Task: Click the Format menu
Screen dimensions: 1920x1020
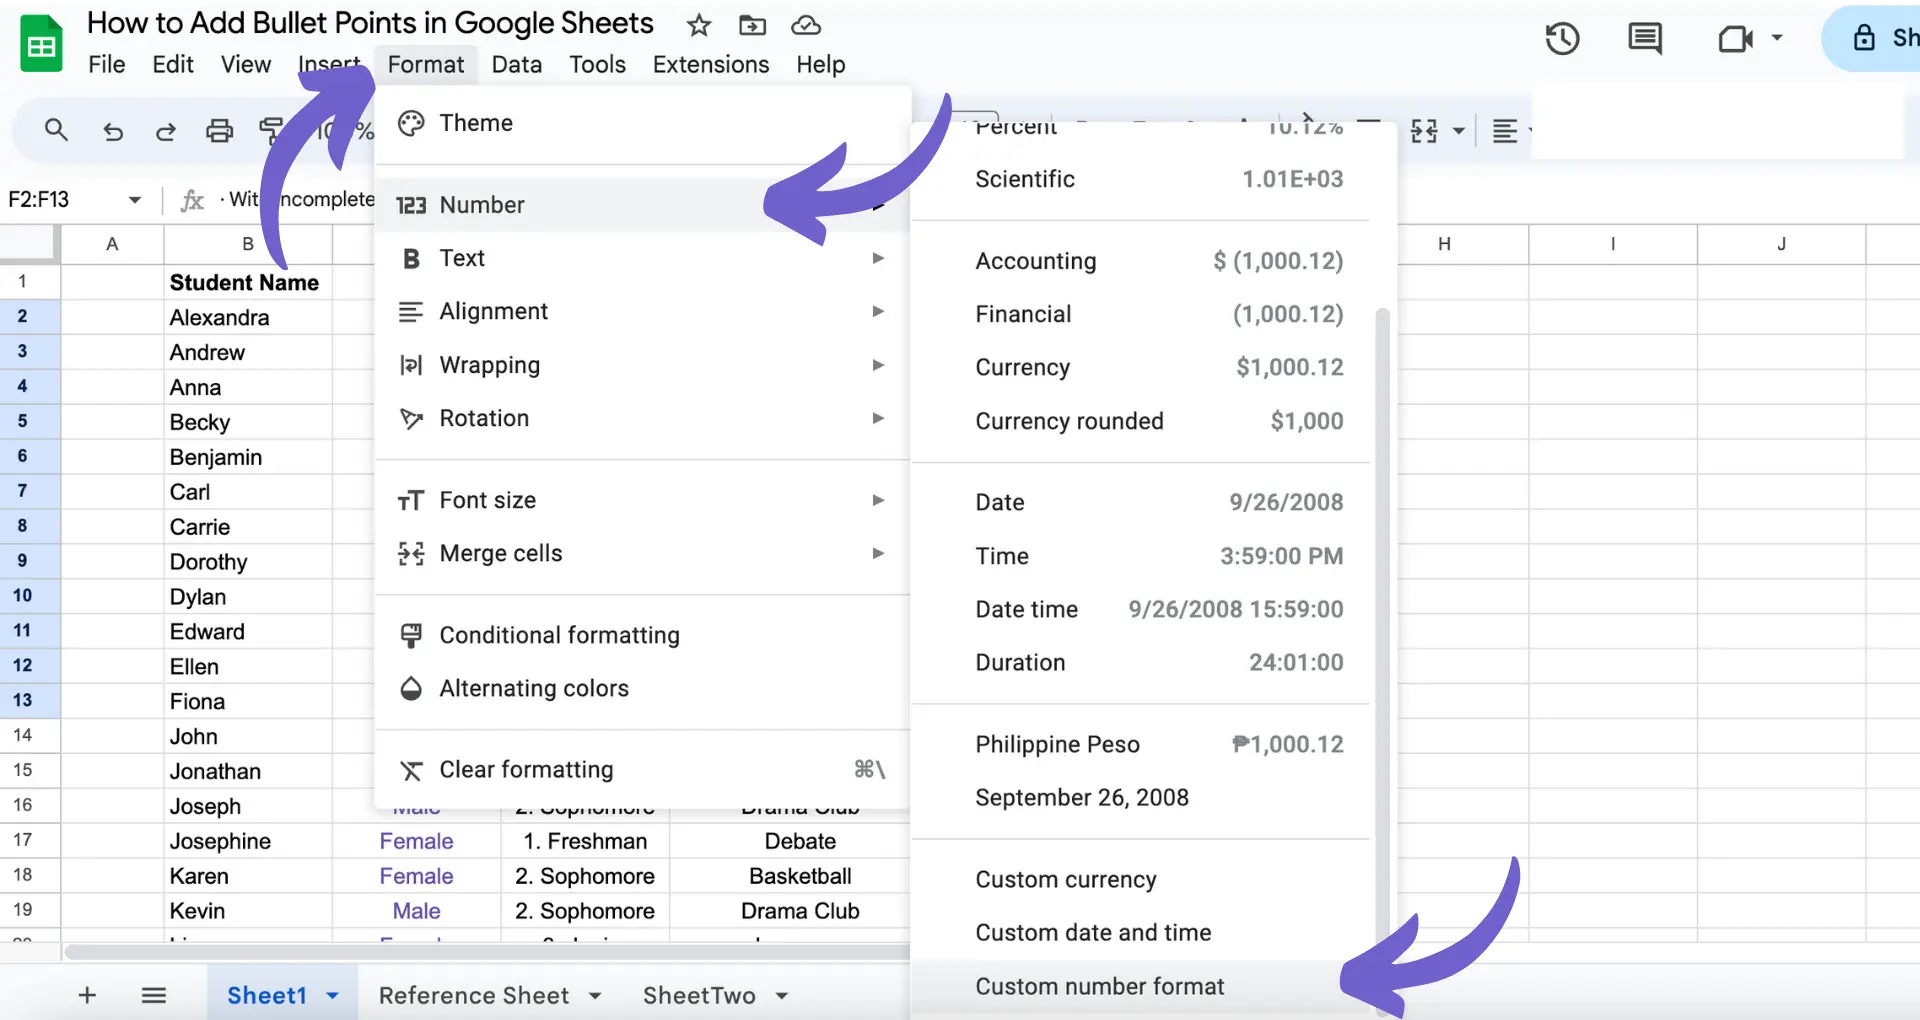Action: pos(426,65)
